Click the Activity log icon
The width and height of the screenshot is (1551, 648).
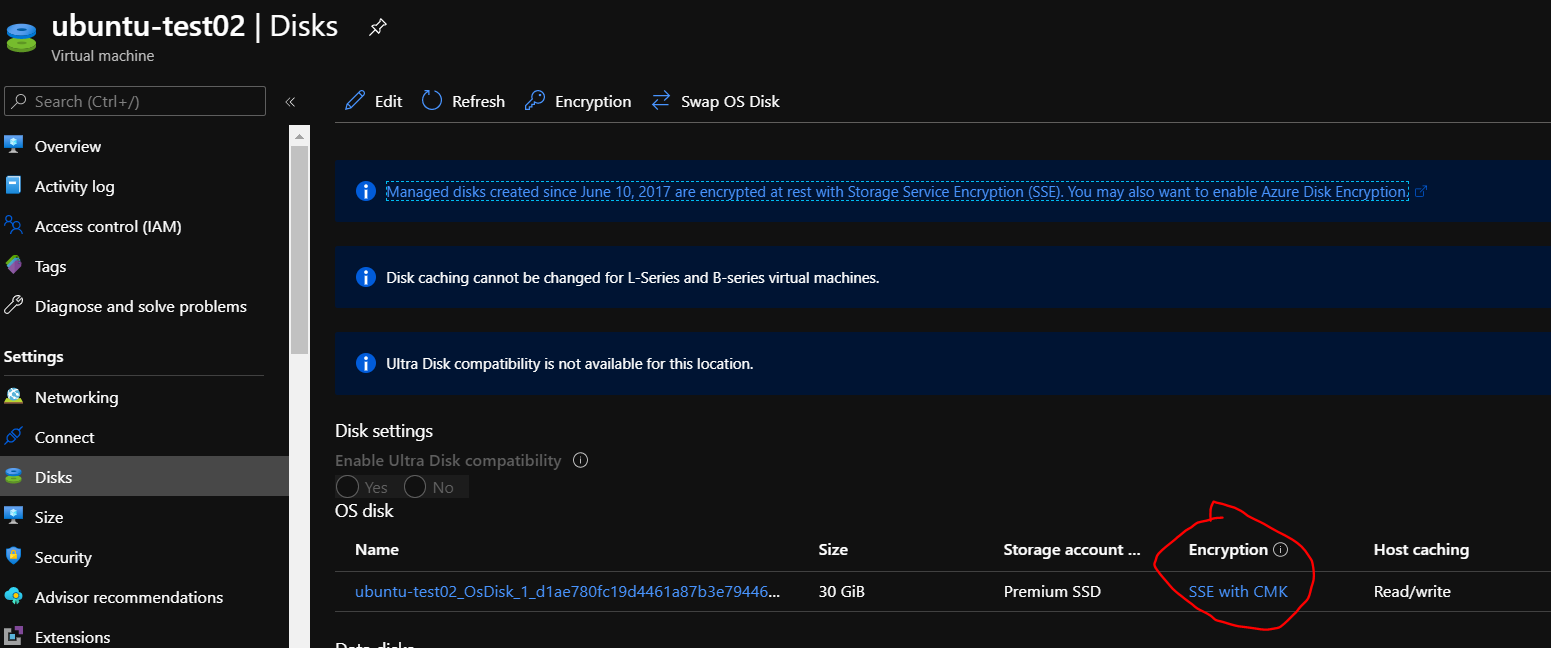pos(13,185)
